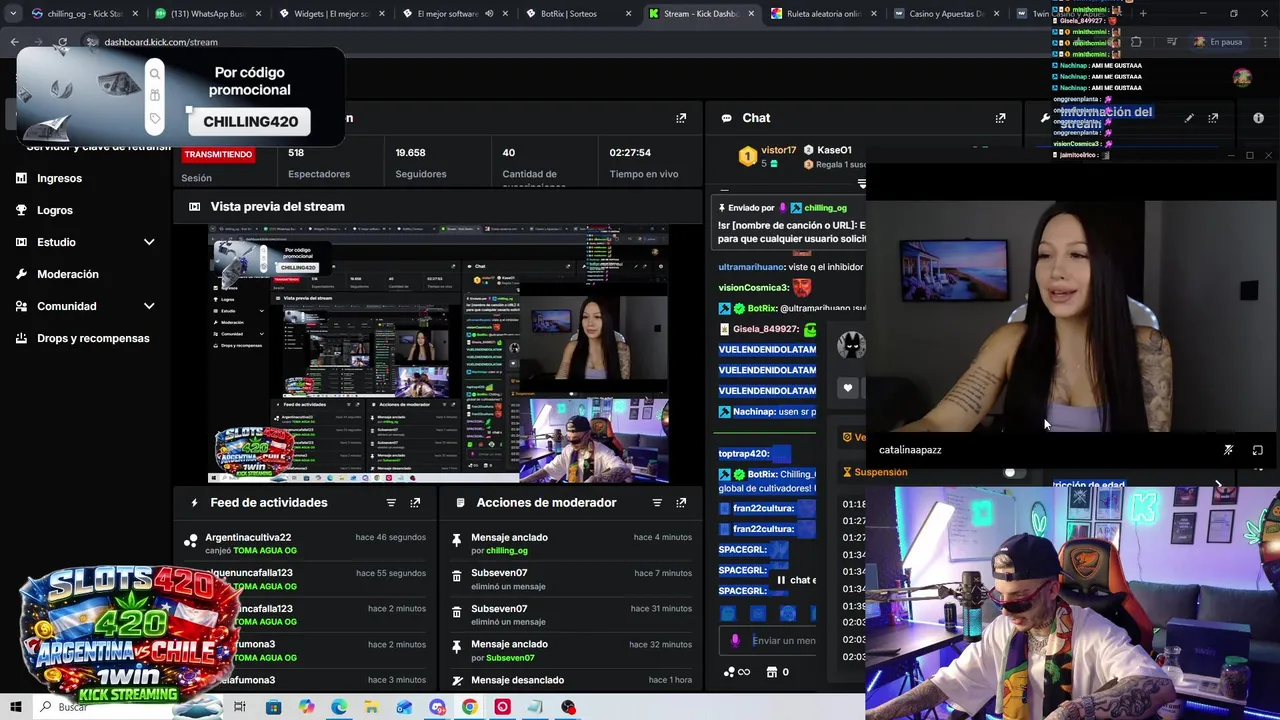Click the chat leaderboard collapse icon
1280x720 pixels.
[861, 184]
